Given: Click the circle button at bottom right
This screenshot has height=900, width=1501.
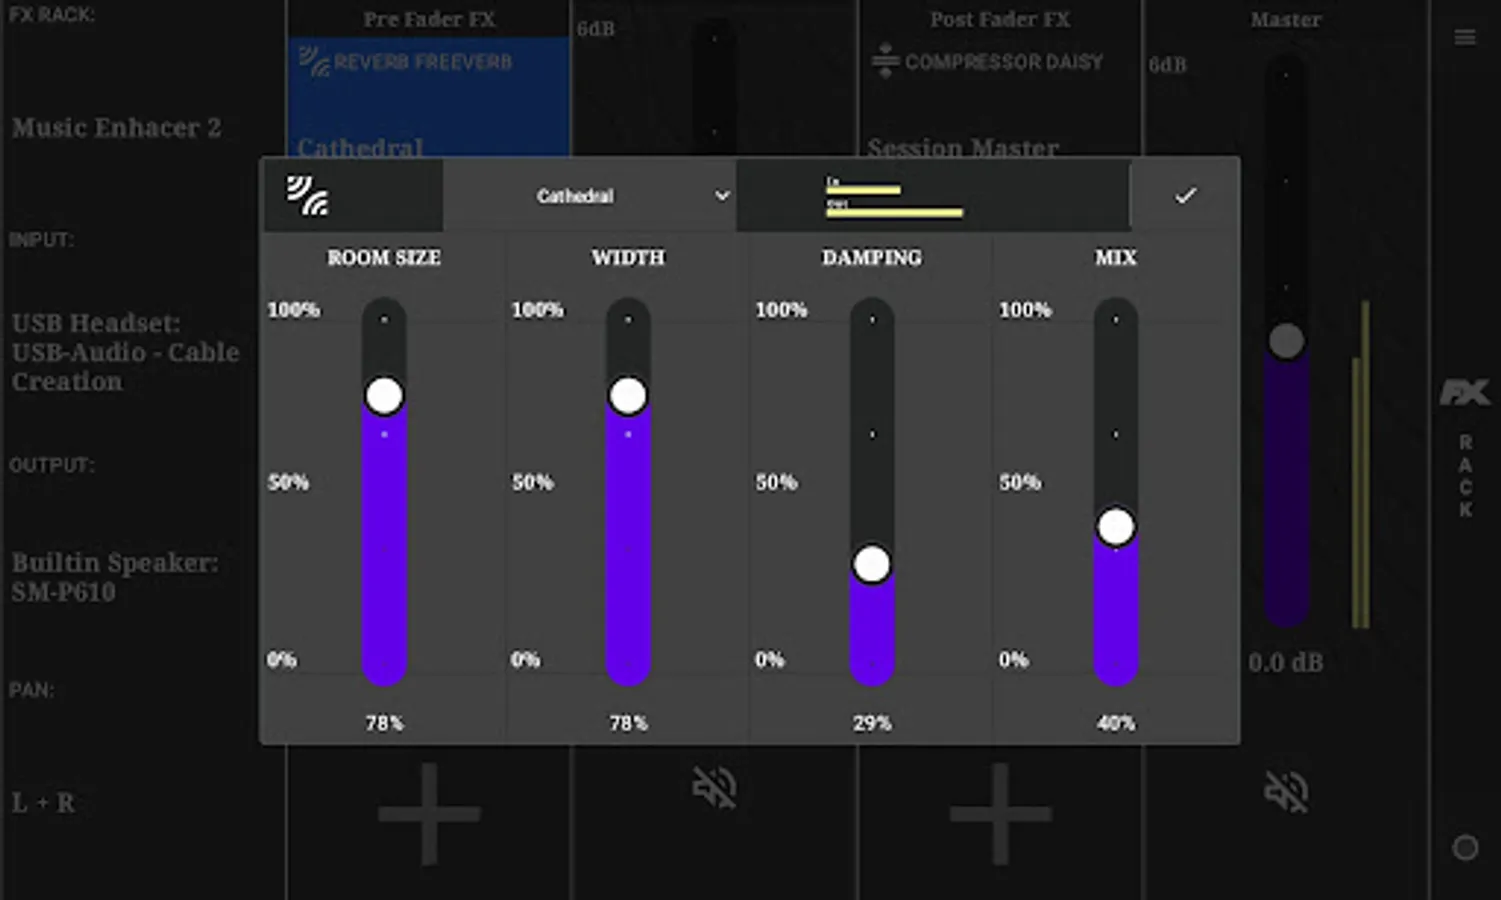Looking at the screenshot, I should pyautogui.click(x=1465, y=848).
